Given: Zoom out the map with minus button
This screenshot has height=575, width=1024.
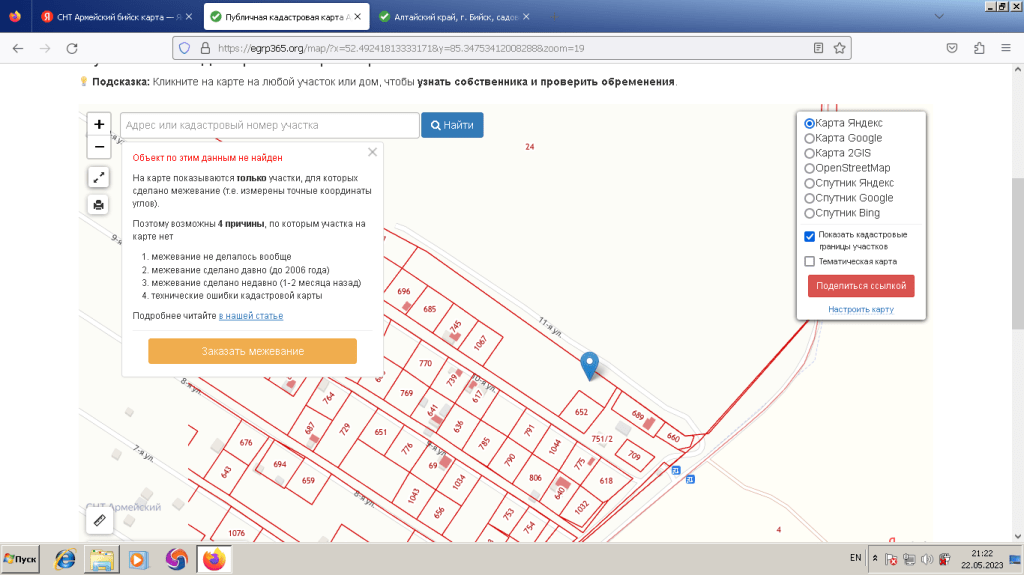Looking at the screenshot, I should coord(99,147).
